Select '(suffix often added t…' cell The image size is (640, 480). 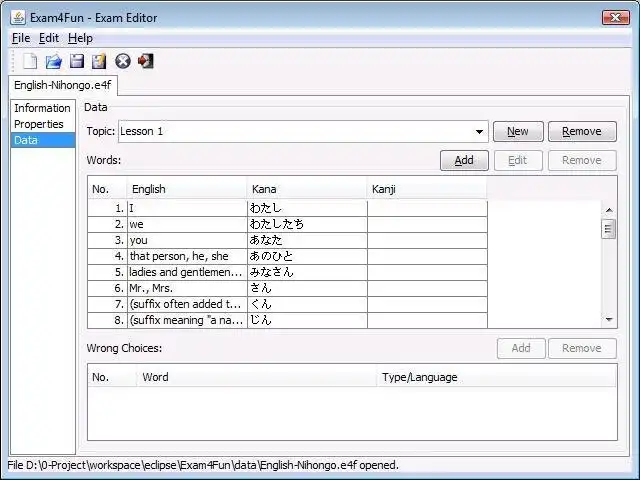[187, 304]
